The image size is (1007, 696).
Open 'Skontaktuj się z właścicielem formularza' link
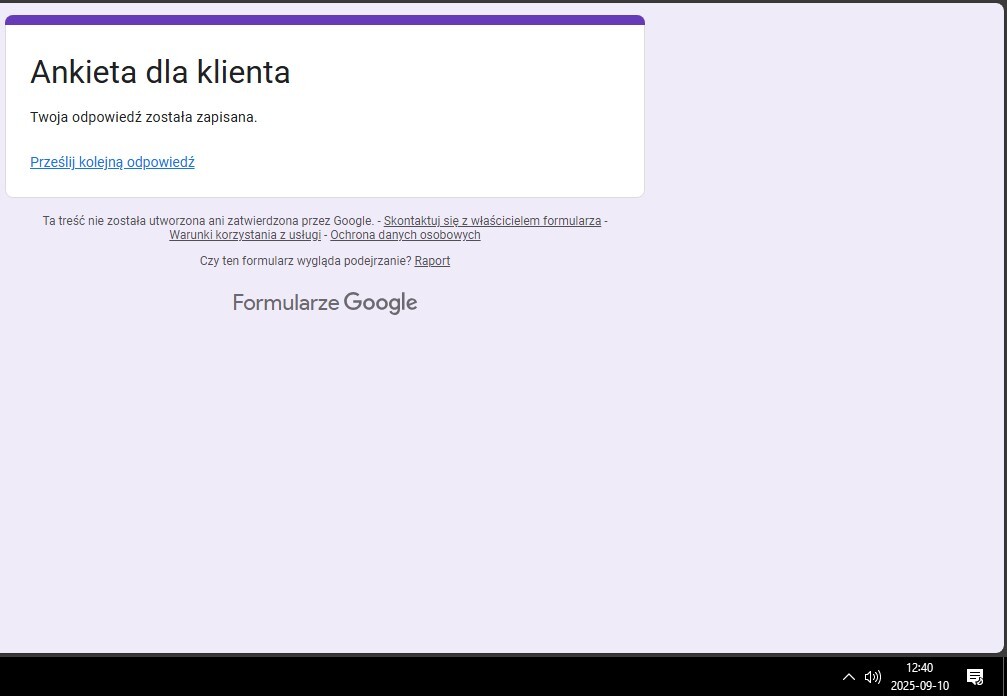492,221
